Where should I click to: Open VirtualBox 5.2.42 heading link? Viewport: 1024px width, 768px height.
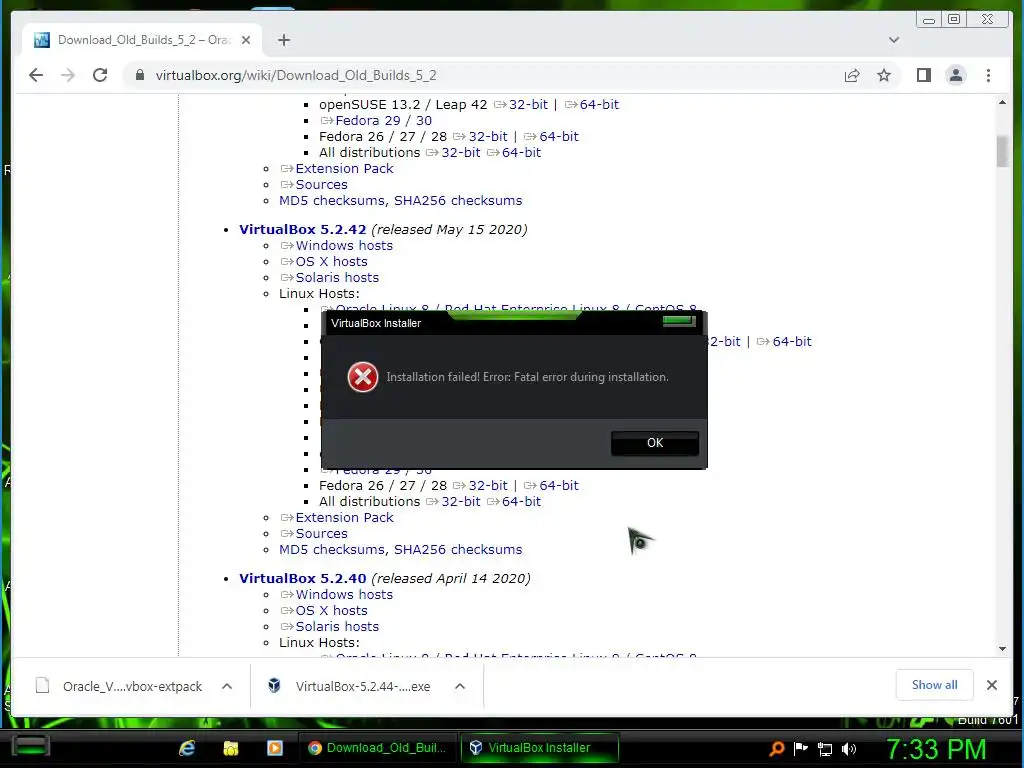(x=302, y=229)
